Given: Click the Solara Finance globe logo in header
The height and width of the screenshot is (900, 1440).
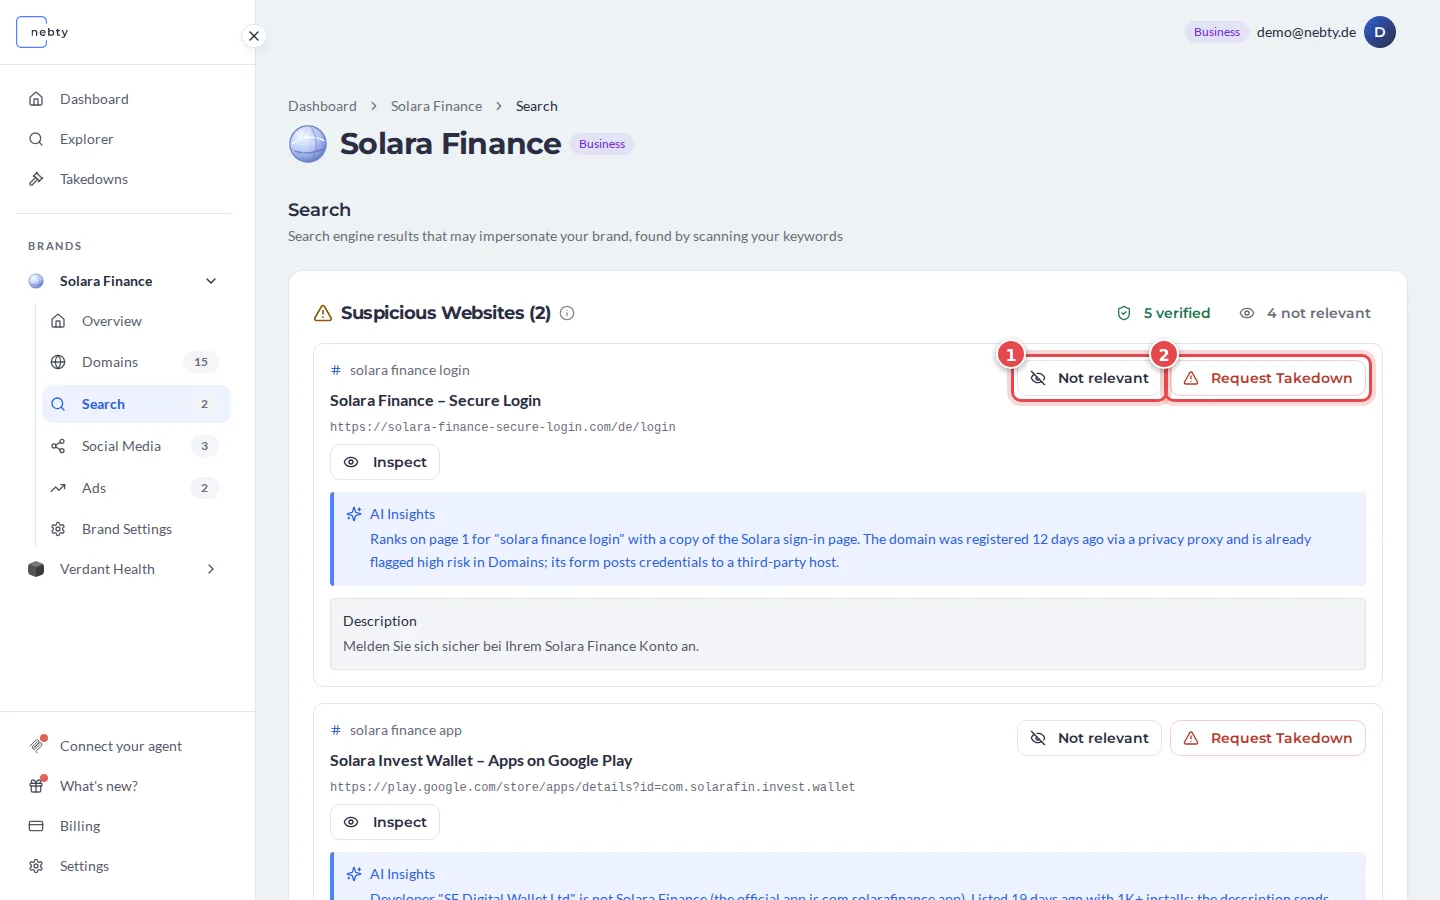Looking at the screenshot, I should [x=308, y=144].
